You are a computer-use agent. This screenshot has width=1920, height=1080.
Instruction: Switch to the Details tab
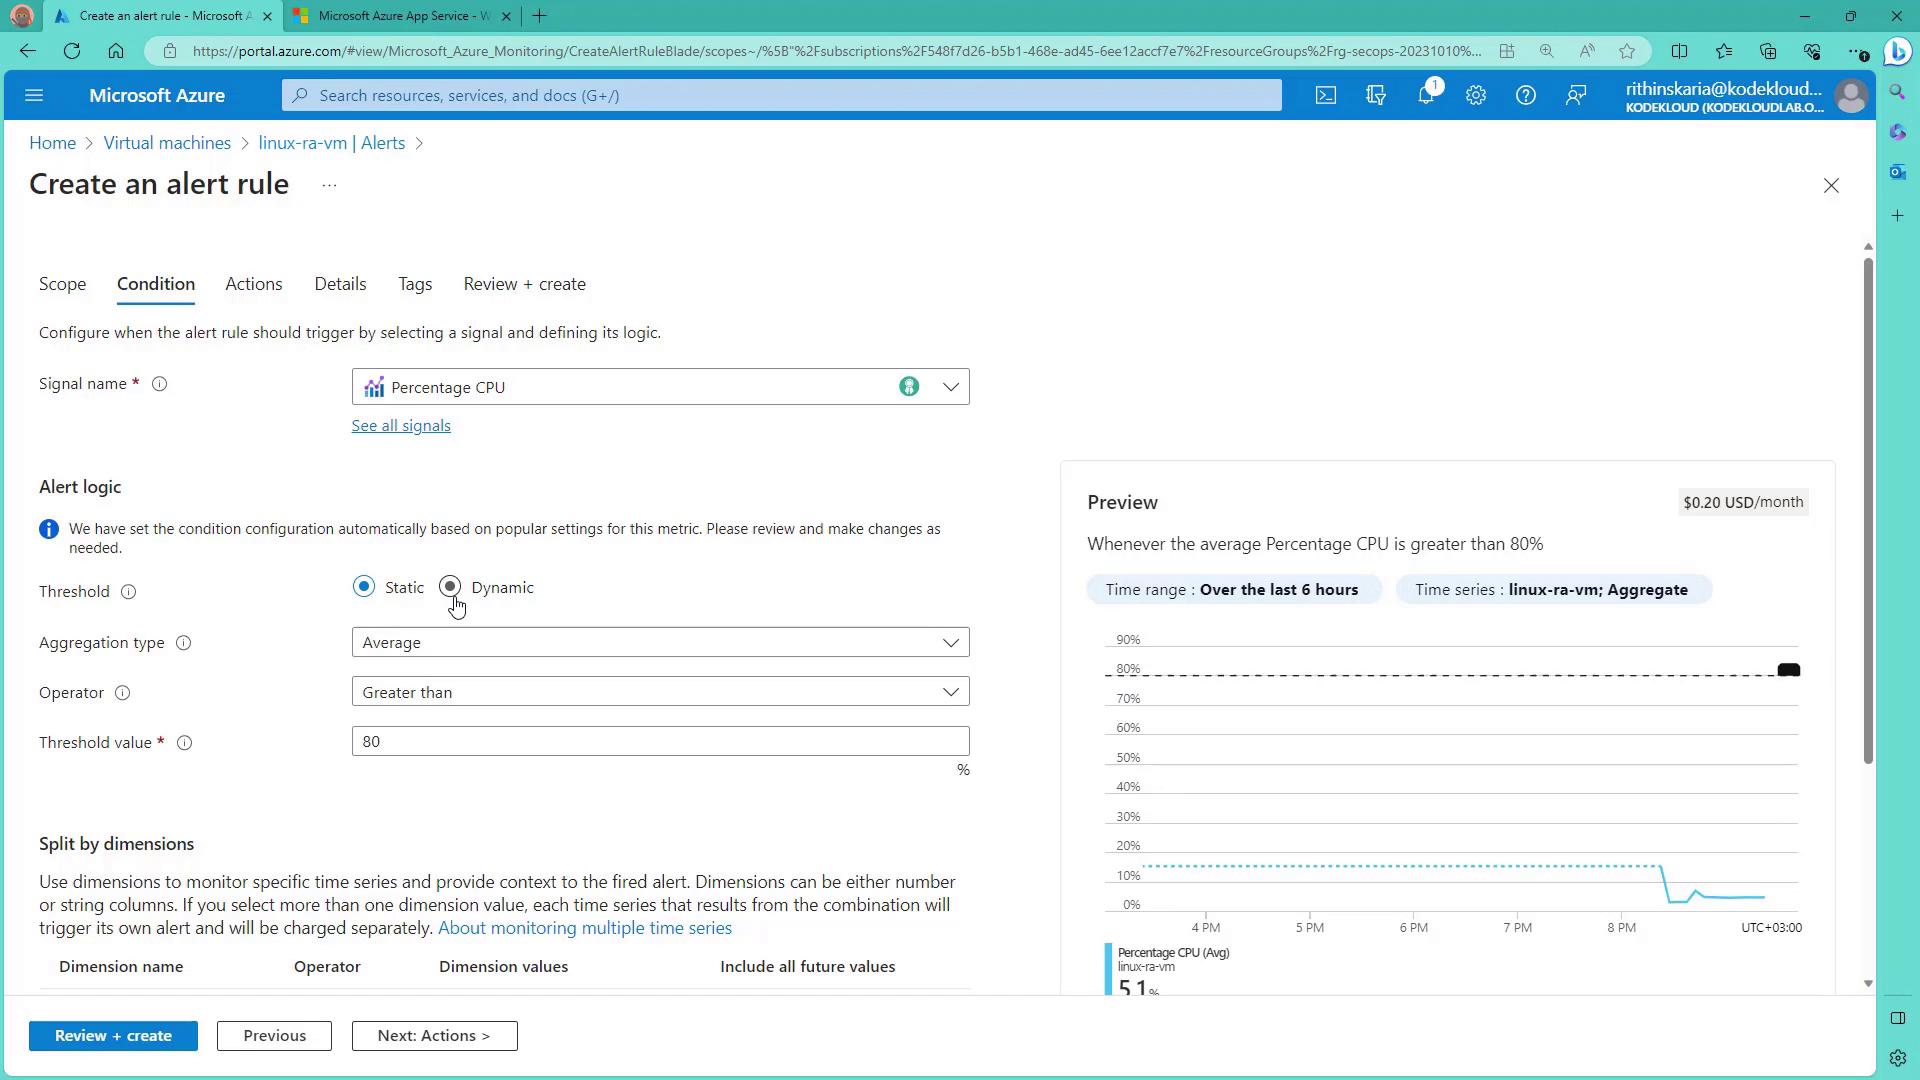340,284
